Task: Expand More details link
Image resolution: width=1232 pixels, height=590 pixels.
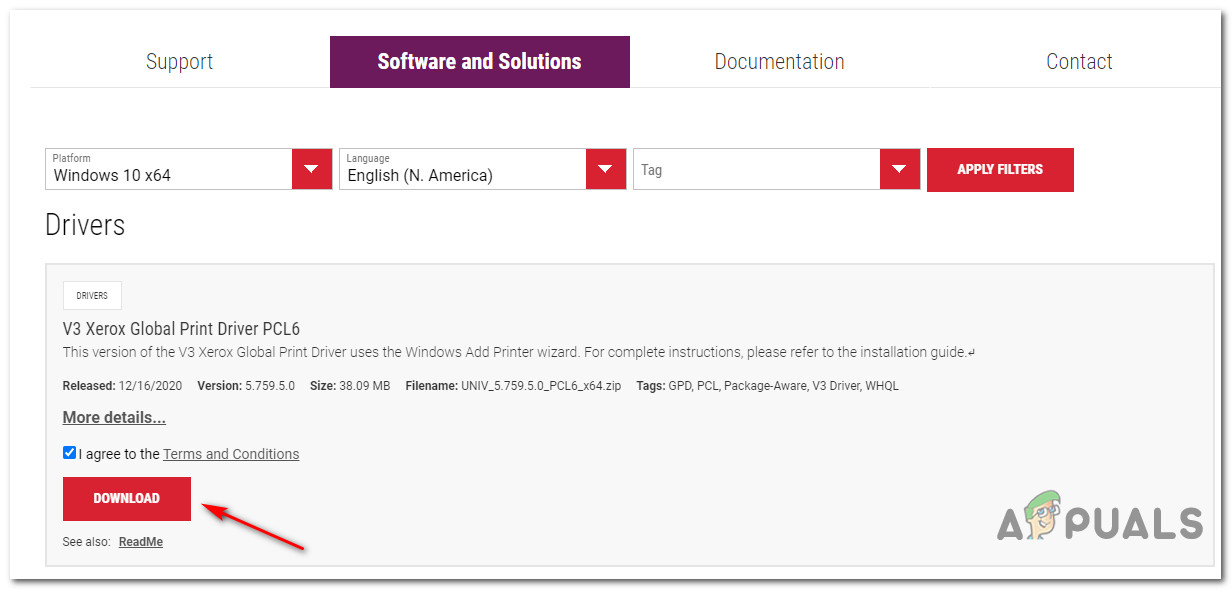Action: click(114, 417)
